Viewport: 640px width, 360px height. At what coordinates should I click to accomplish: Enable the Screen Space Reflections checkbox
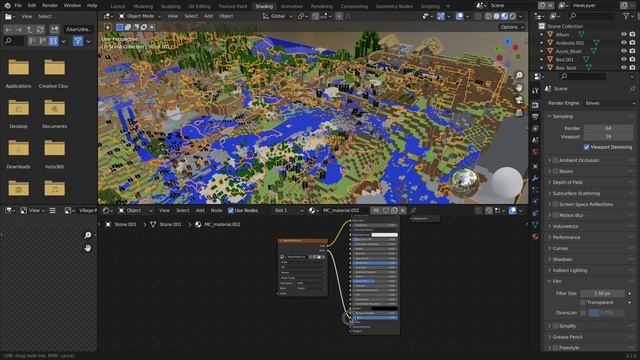pos(555,204)
